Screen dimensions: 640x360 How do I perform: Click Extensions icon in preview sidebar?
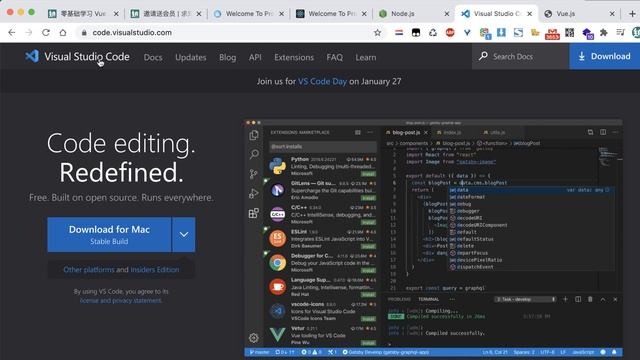coord(254,213)
